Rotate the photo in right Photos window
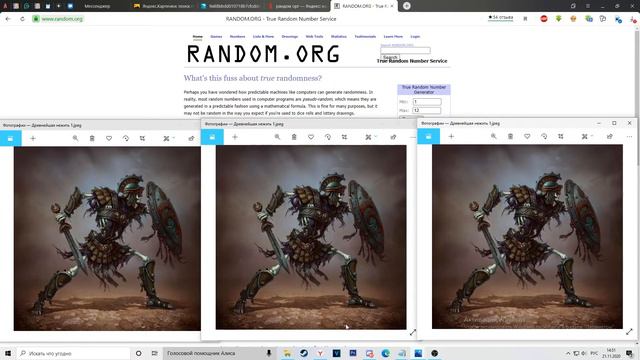640x360 pixels. click(544, 136)
